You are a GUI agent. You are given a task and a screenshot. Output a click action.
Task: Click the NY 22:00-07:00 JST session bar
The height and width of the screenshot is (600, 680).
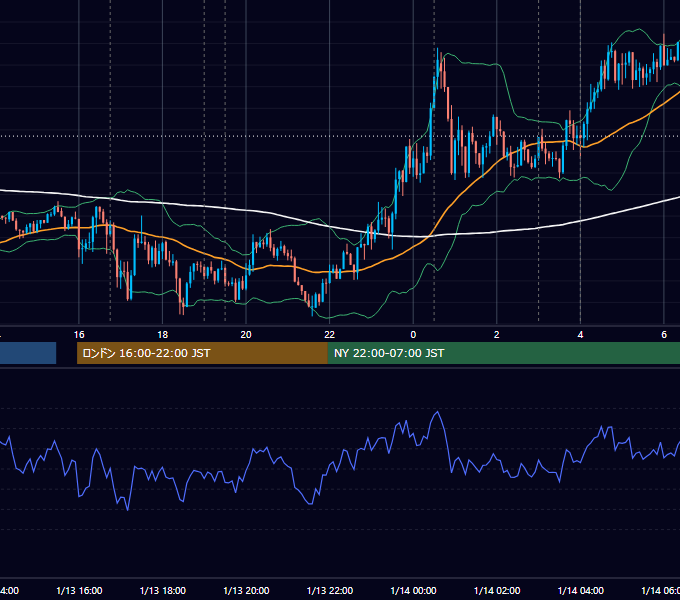pos(503,353)
